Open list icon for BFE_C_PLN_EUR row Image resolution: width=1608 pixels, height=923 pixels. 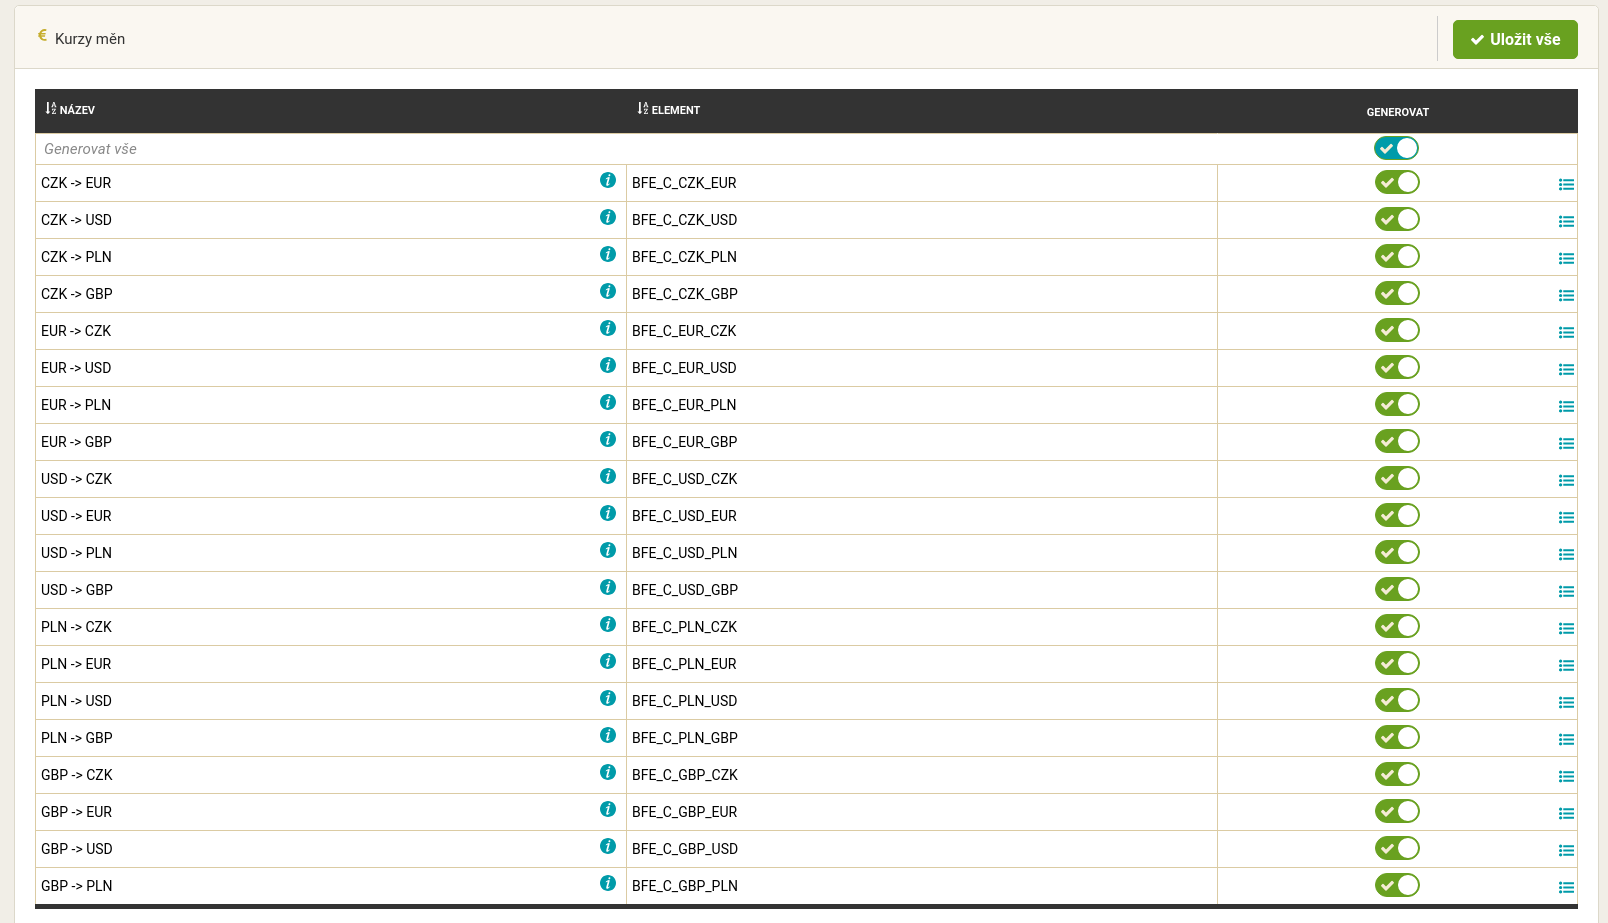point(1566,665)
